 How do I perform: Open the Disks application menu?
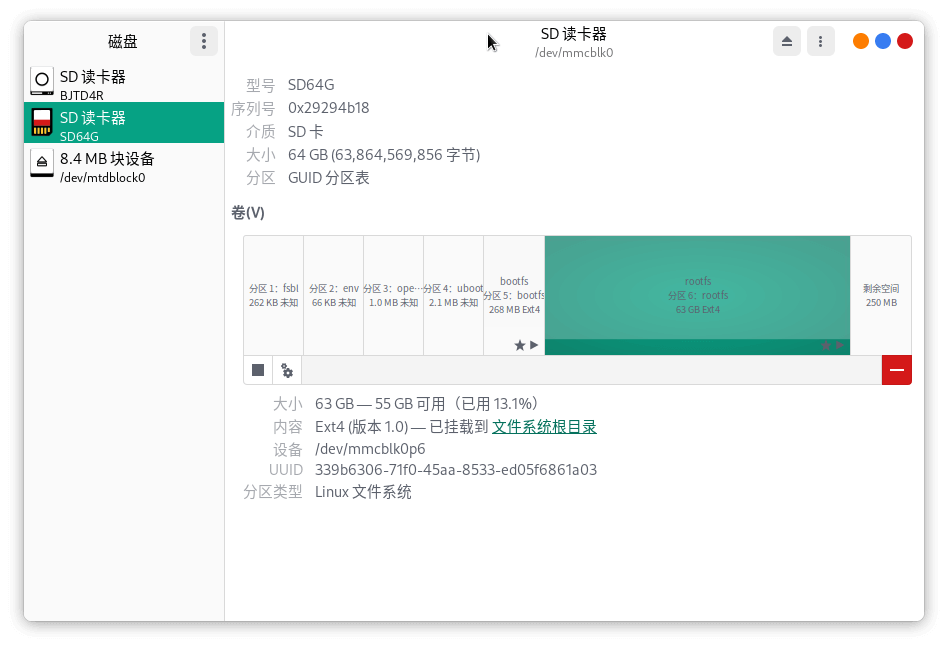pyautogui.click(x=204, y=41)
